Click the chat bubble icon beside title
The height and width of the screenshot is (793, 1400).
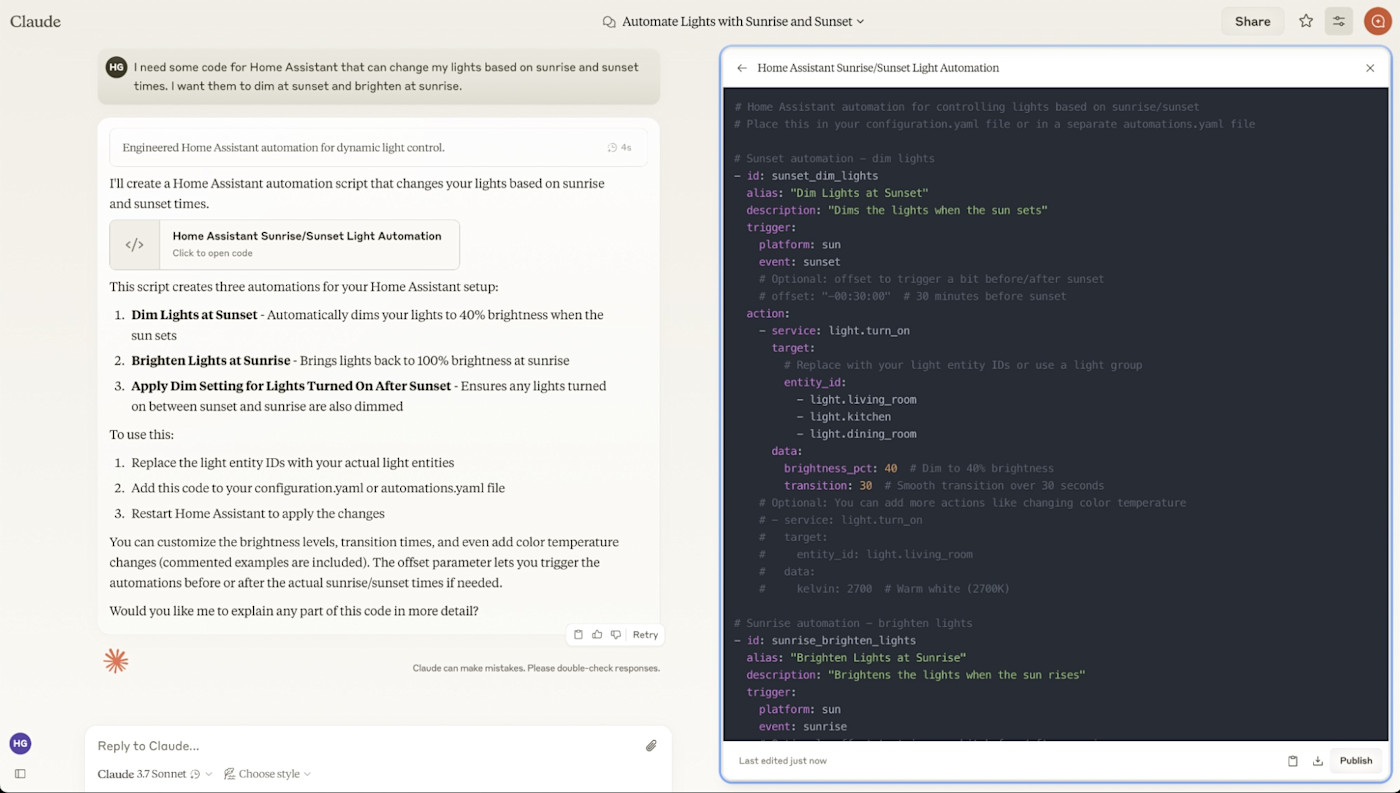tap(608, 22)
